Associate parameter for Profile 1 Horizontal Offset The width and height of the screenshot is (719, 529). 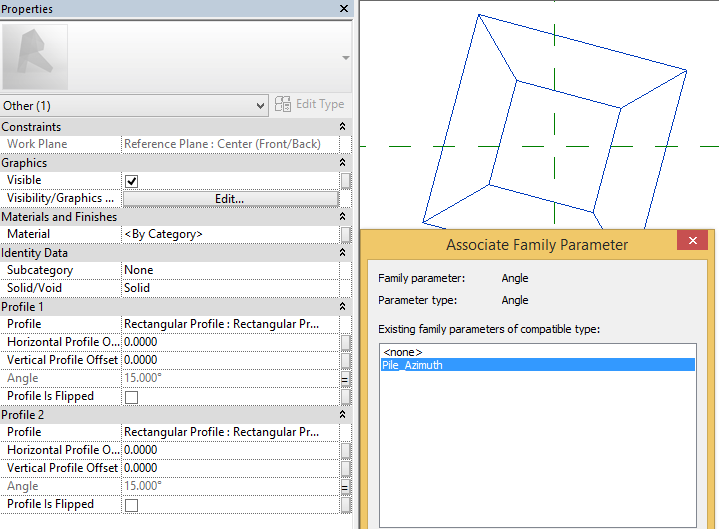[346, 342]
